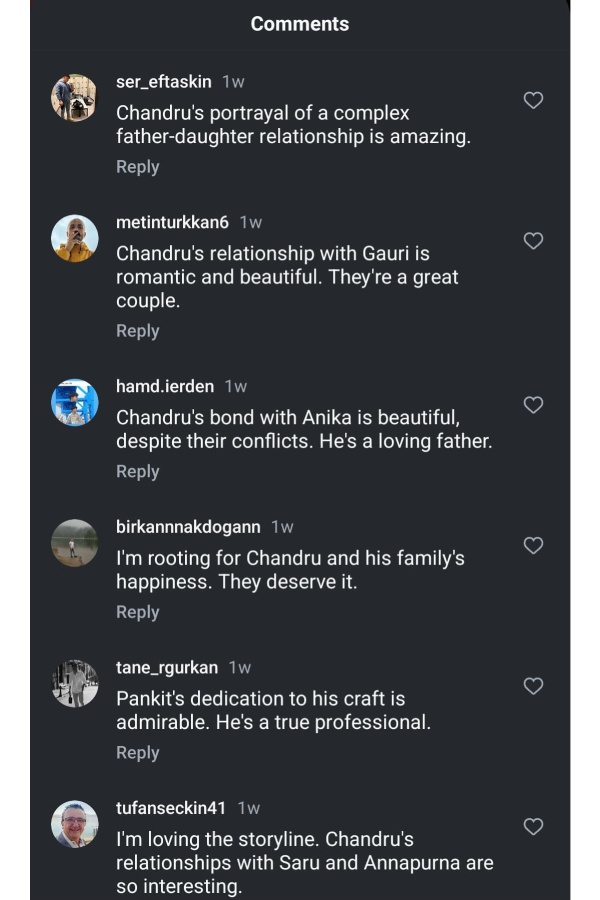Tap tufanseckin41's avatar
The image size is (600, 900).
(x=75, y=824)
